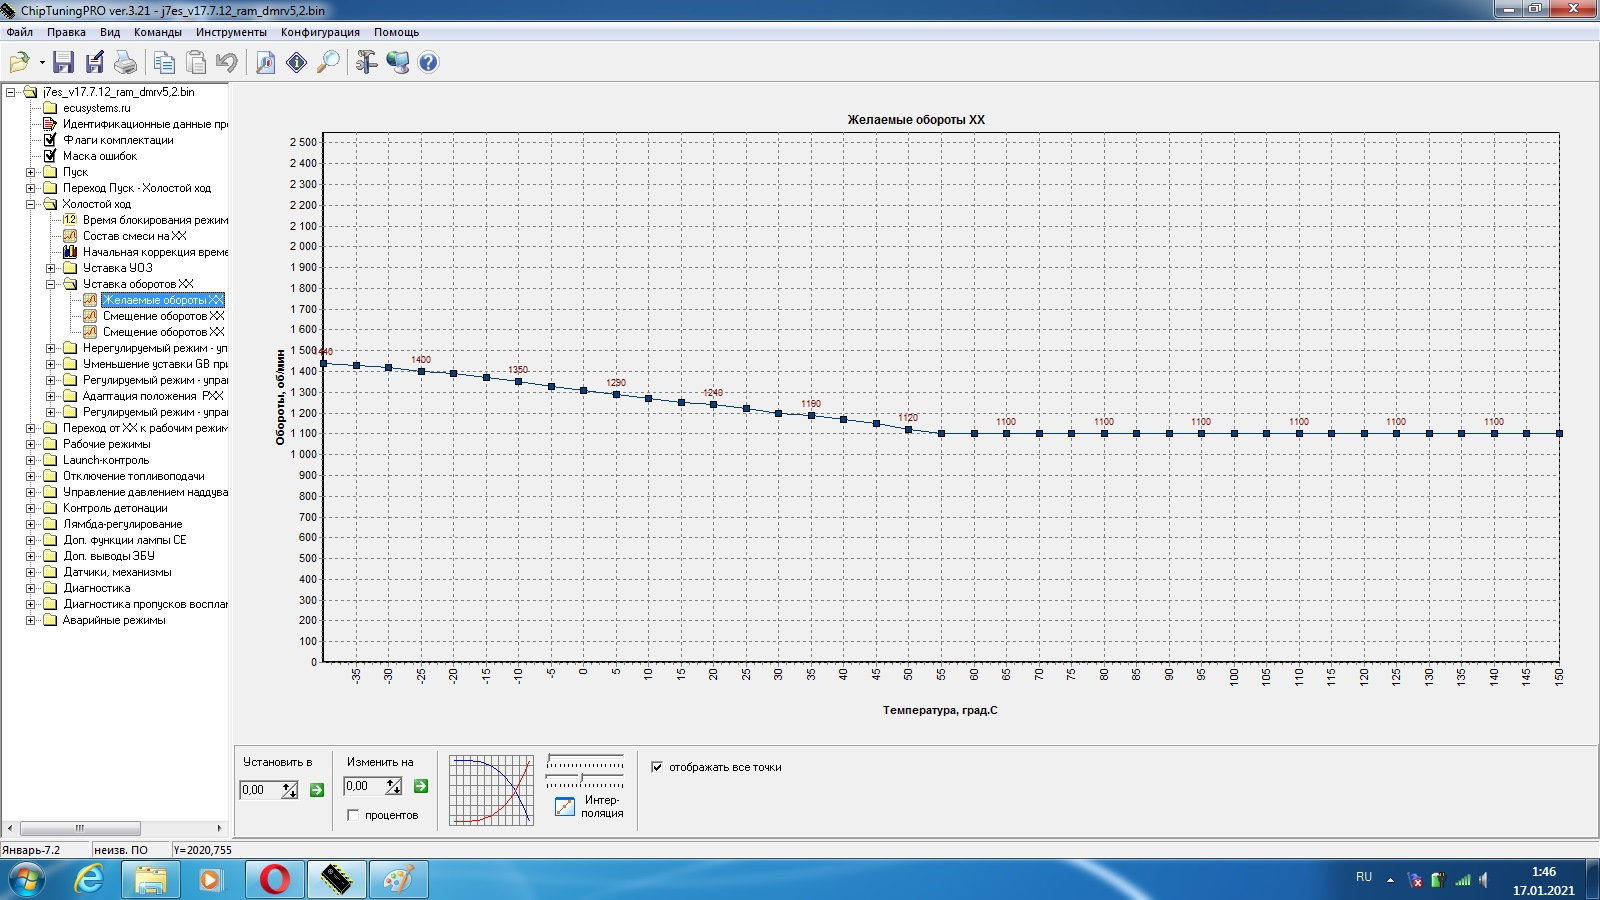
Task: Select 'Начальная коррекция времени' chart icon
Action: [x=70, y=252]
